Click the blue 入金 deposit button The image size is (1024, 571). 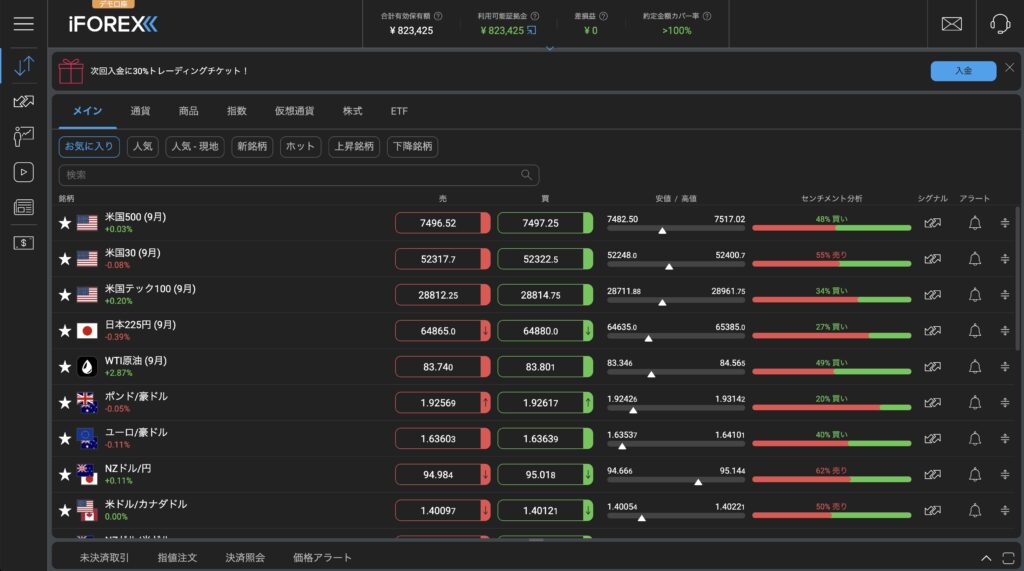(963, 71)
